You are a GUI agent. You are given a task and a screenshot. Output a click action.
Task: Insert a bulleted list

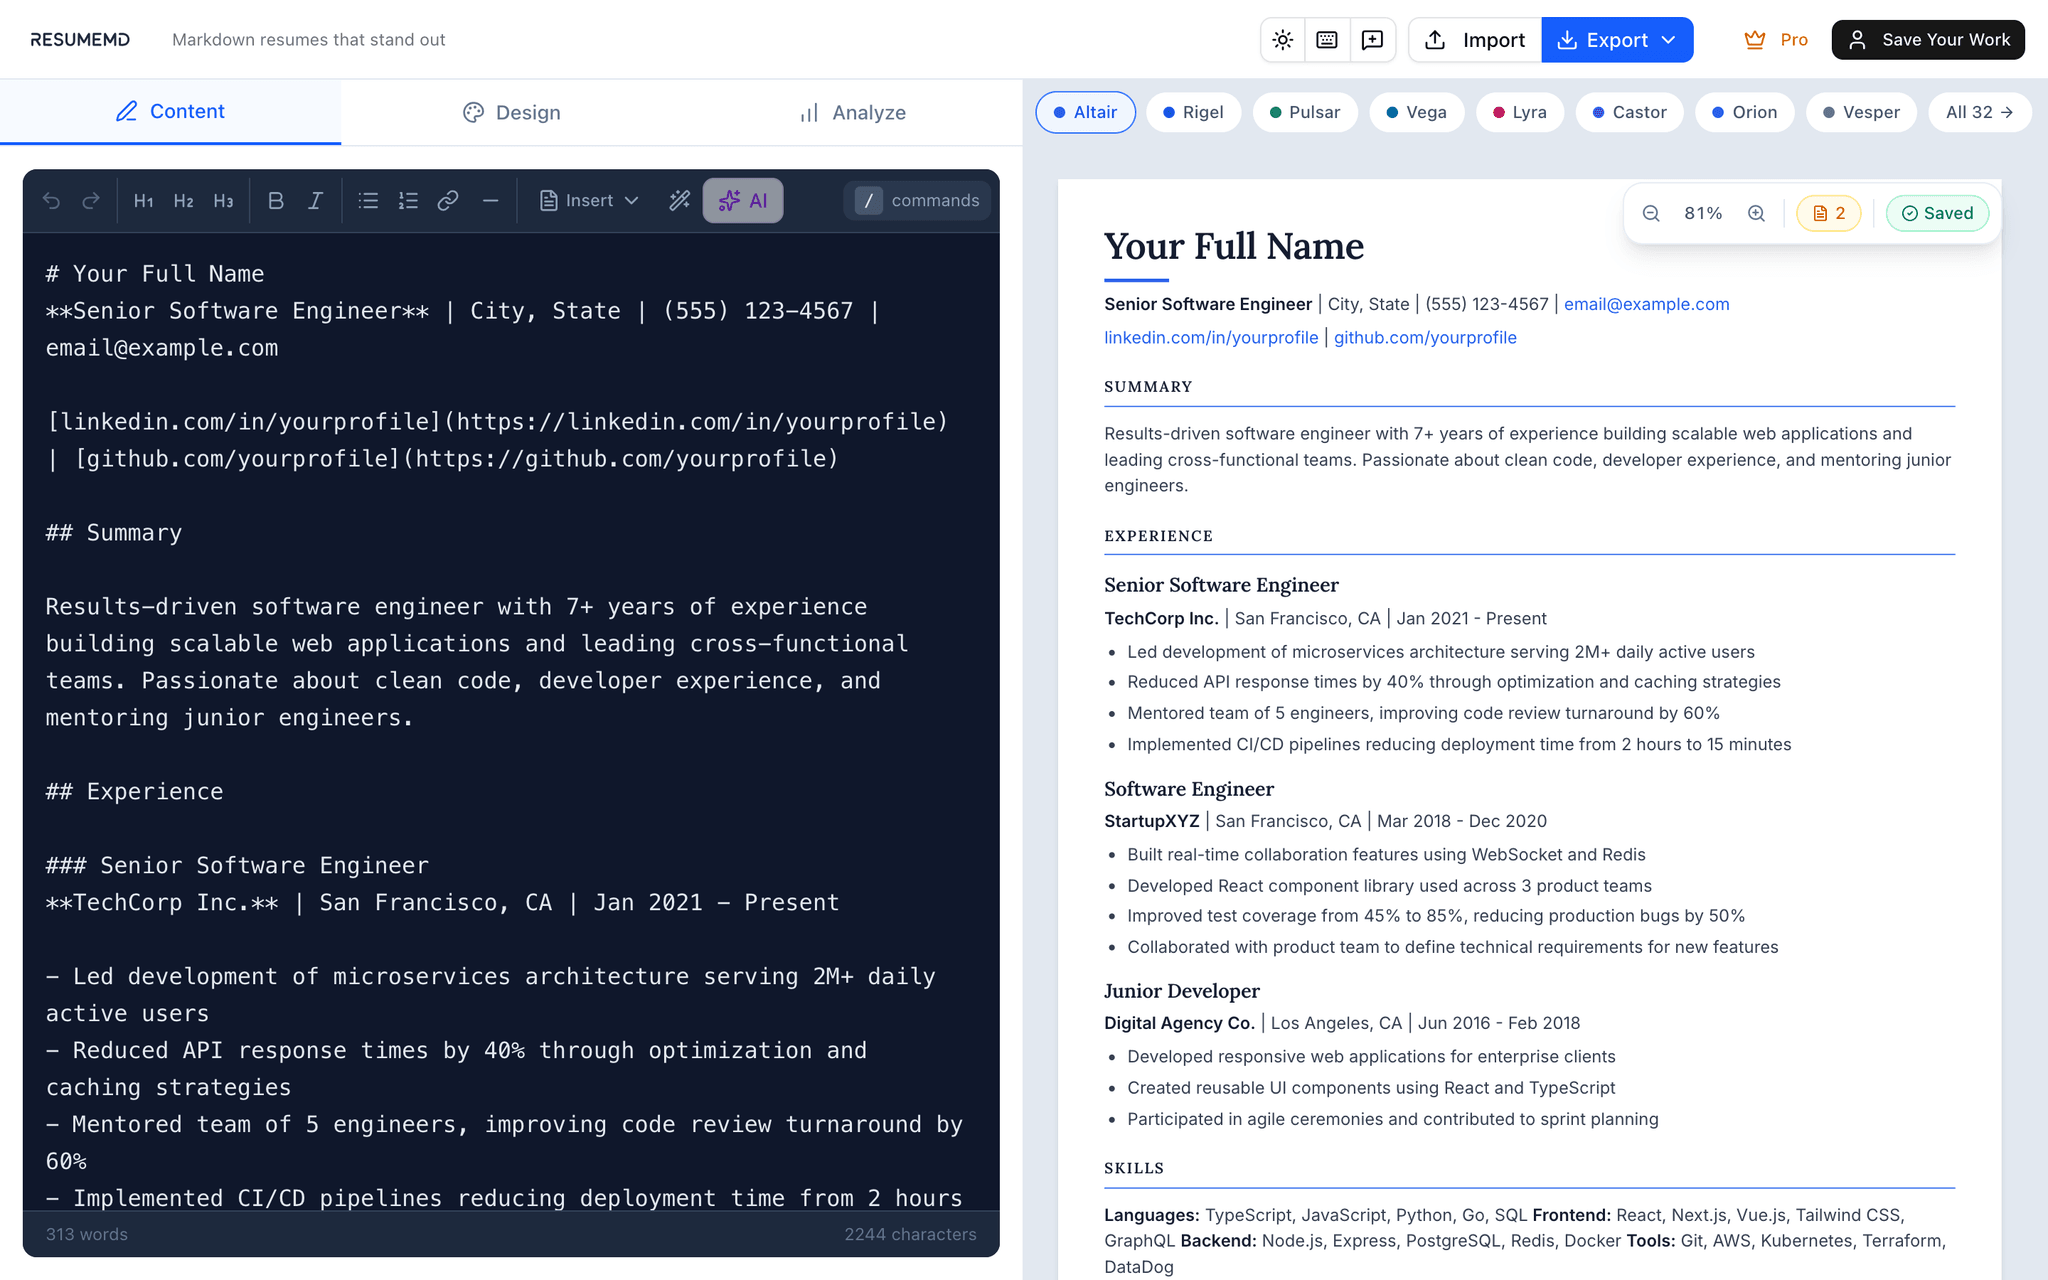(x=368, y=201)
